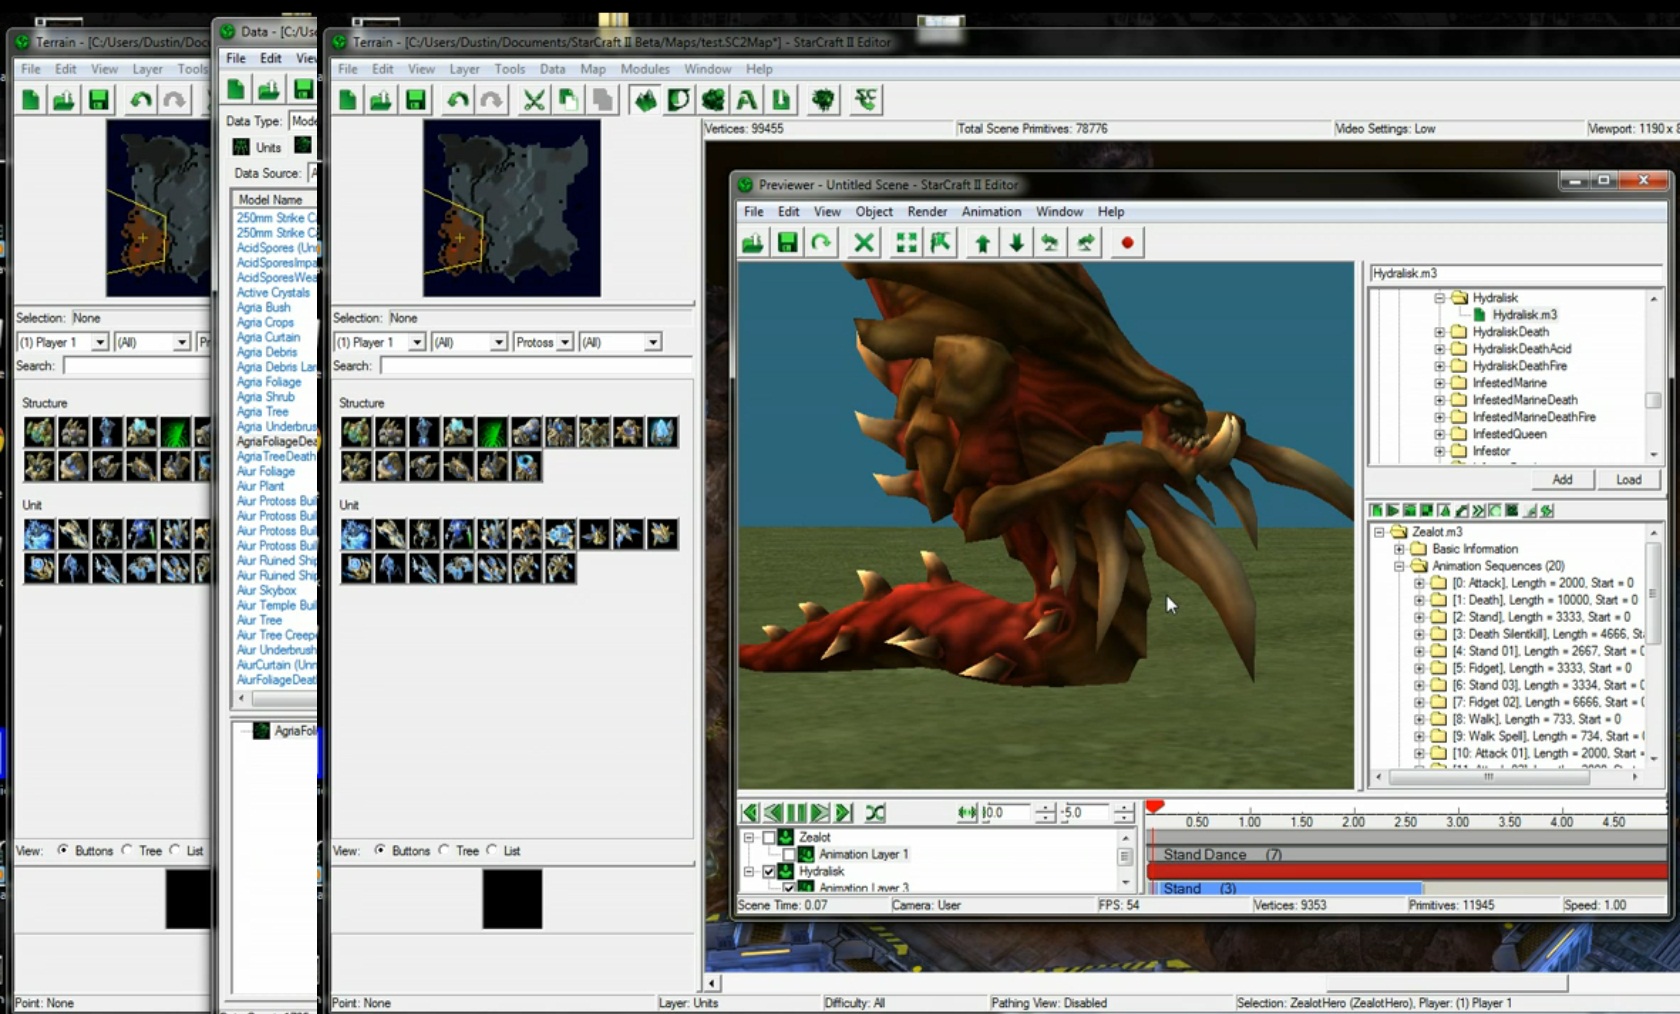Image resolution: width=1680 pixels, height=1014 pixels.
Task: Select Tree view radio in left Terrain window
Action: (x=127, y=850)
